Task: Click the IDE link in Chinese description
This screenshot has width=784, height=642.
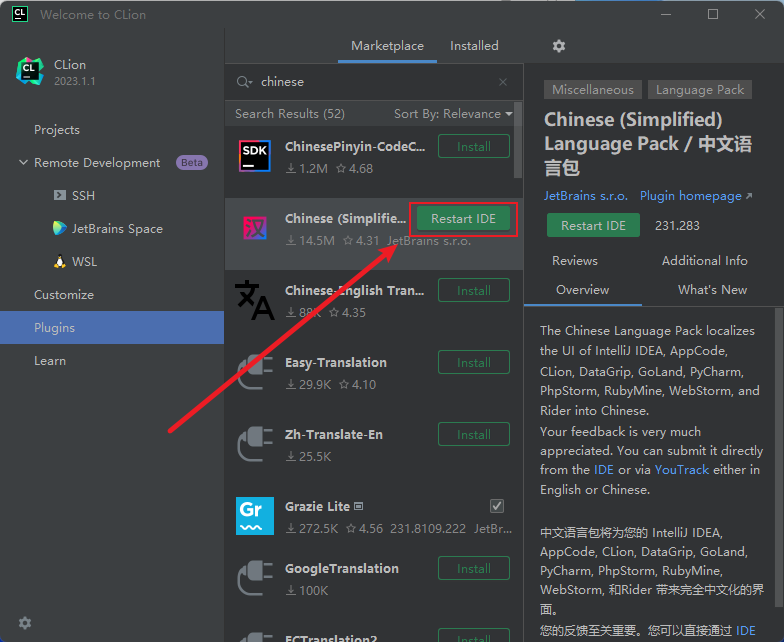Action: pyautogui.click(x=746, y=630)
